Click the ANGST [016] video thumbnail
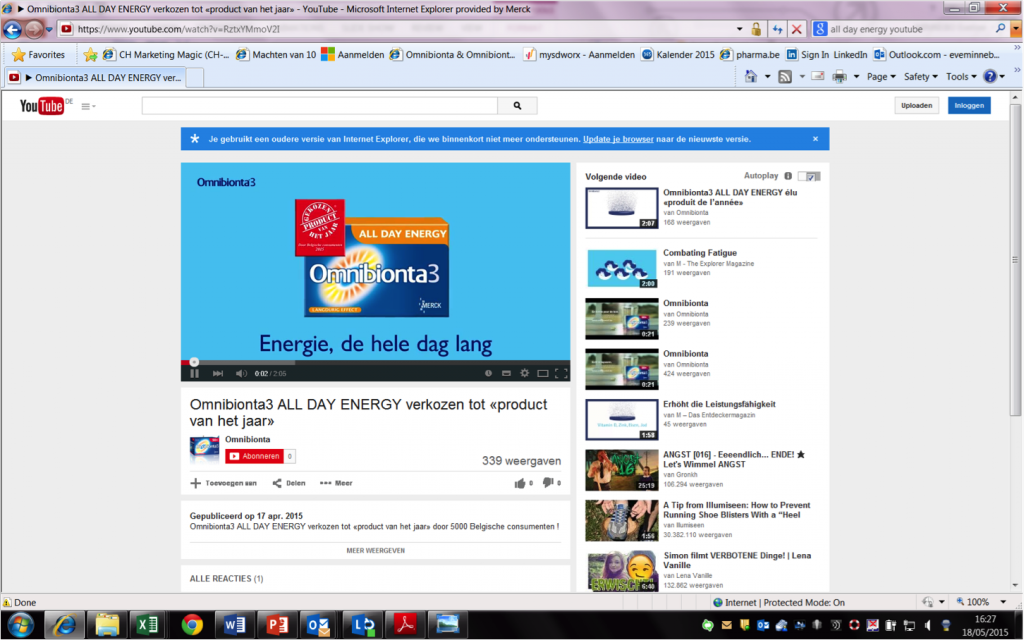 tap(622, 470)
